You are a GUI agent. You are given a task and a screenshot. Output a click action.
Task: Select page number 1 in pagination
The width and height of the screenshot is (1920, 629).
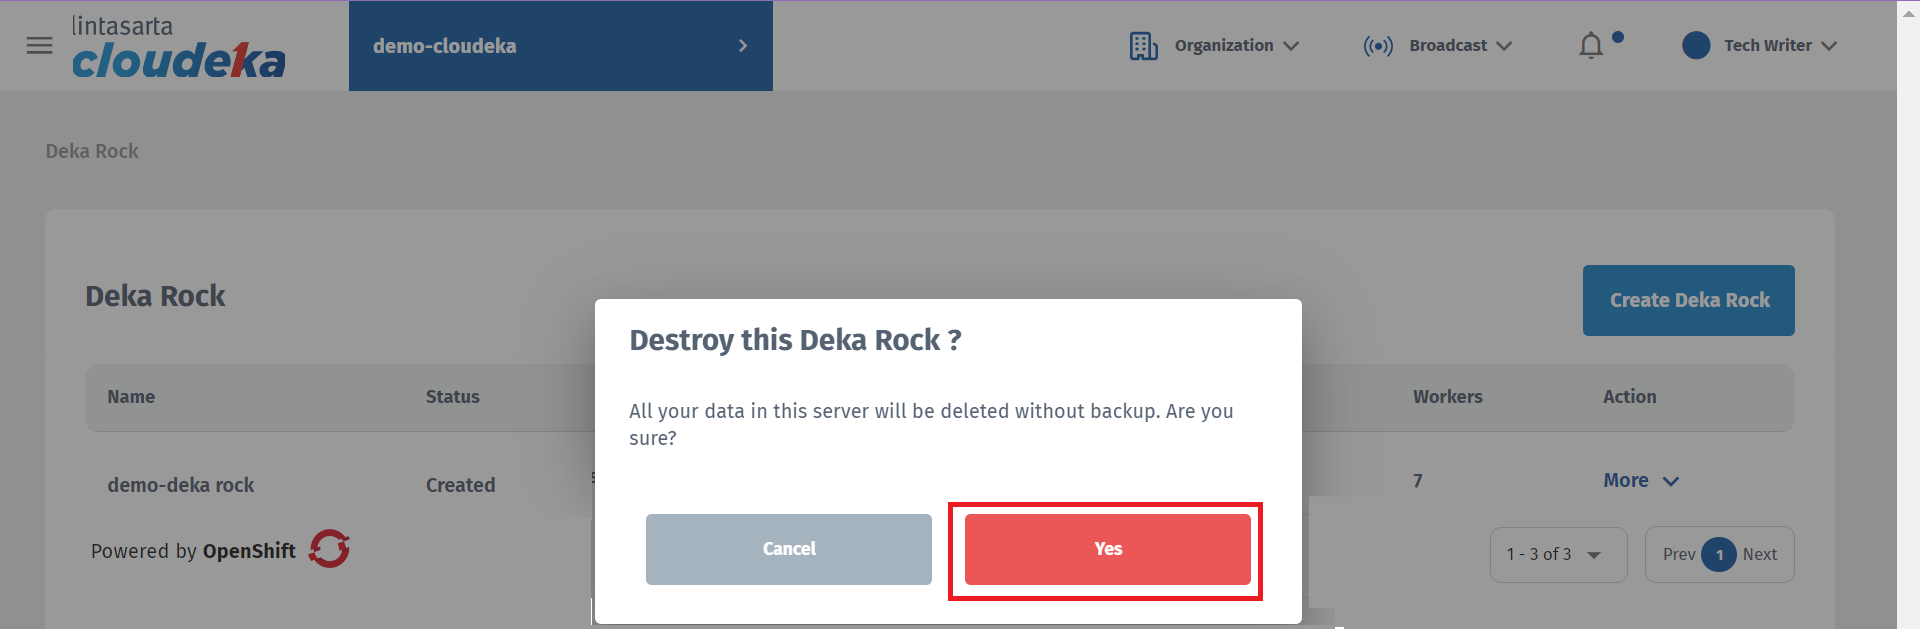1719,555
